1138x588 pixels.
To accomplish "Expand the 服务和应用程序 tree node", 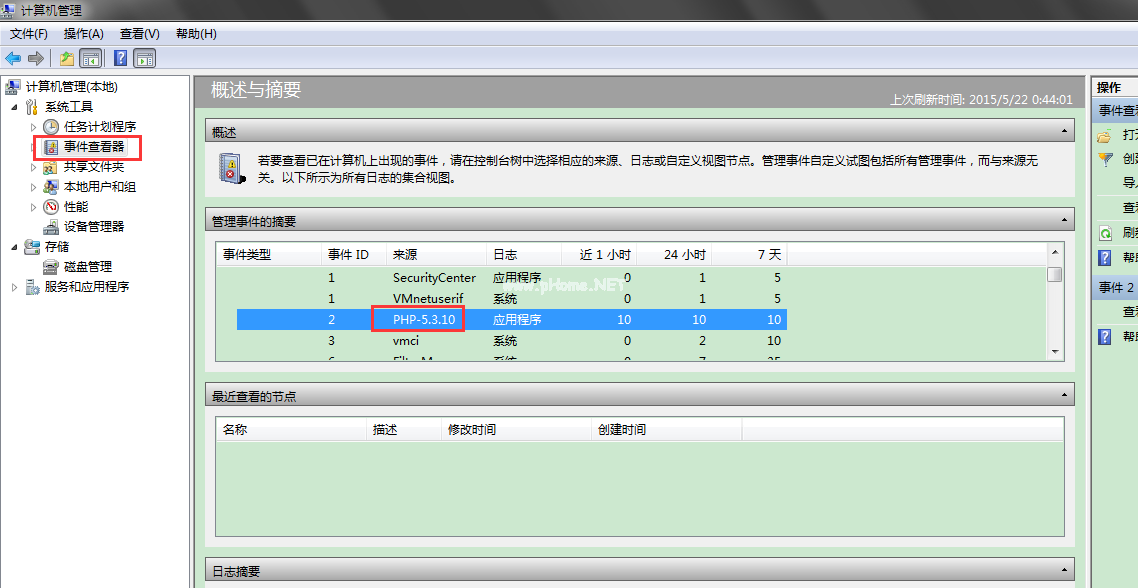I will 14,287.
